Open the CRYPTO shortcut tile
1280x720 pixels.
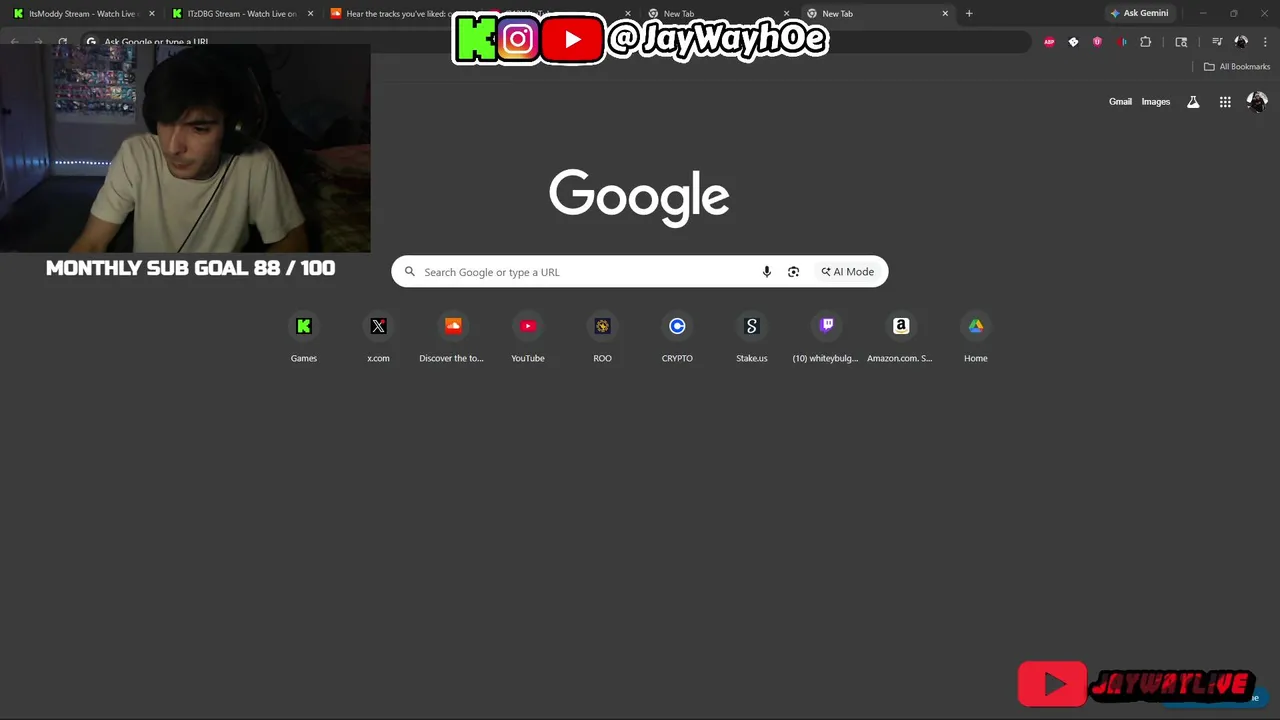pos(677,337)
